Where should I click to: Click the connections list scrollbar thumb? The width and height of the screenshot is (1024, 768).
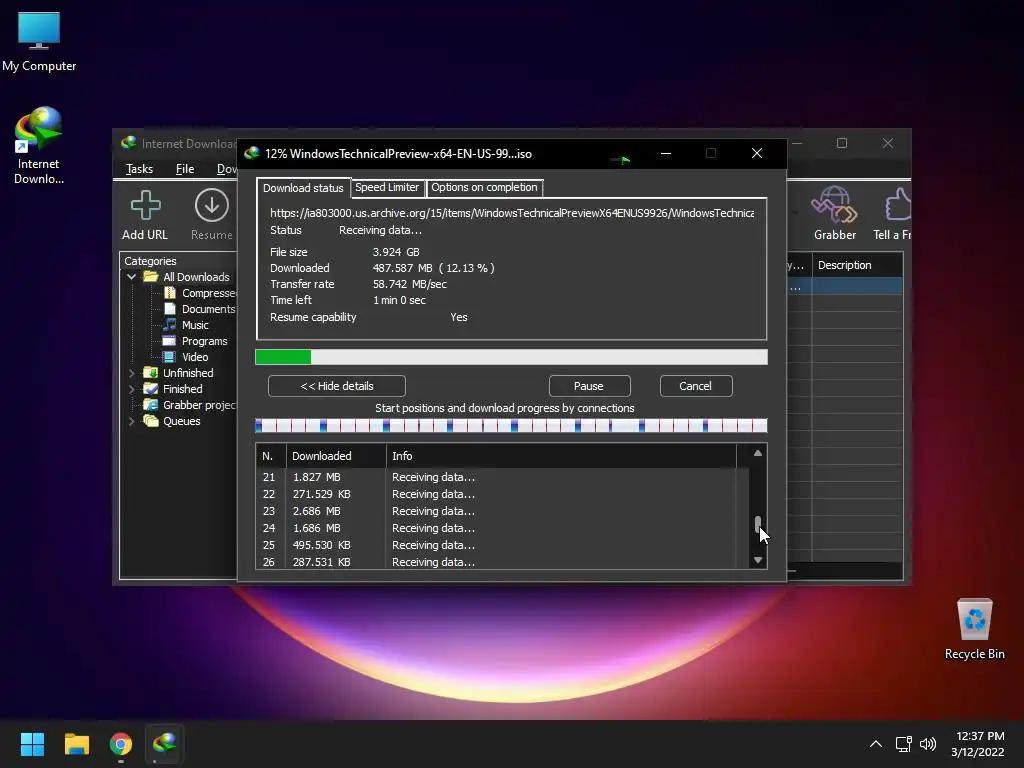(x=758, y=524)
